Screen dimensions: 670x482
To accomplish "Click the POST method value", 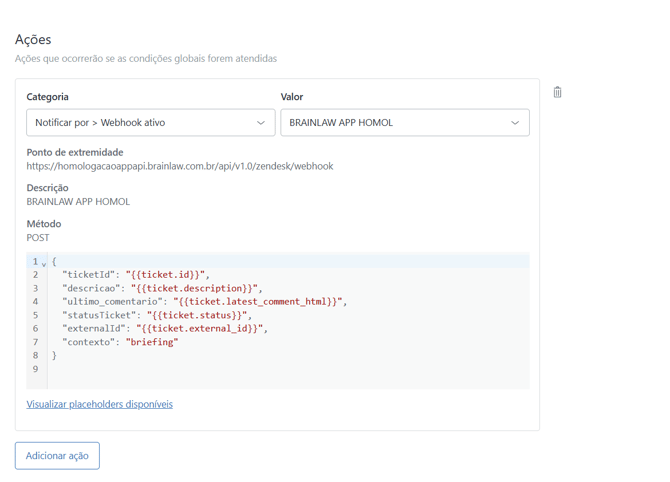I will (38, 238).
